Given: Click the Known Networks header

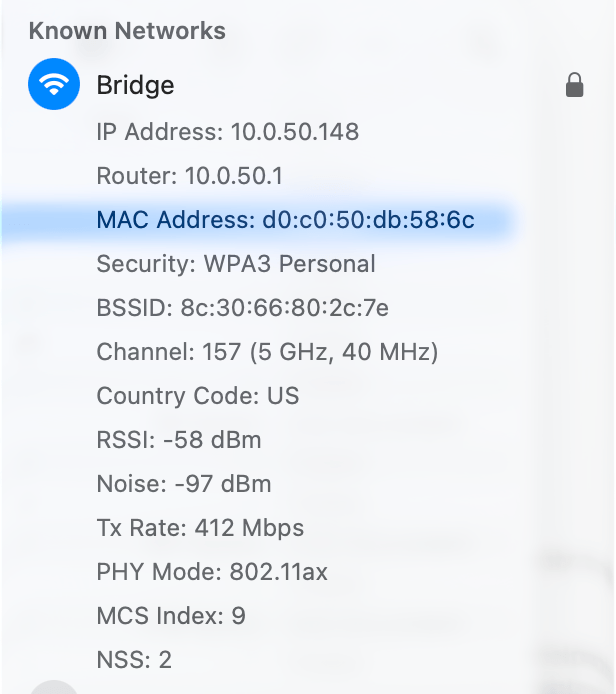Looking at the screenshot, I should click(127, 31).
